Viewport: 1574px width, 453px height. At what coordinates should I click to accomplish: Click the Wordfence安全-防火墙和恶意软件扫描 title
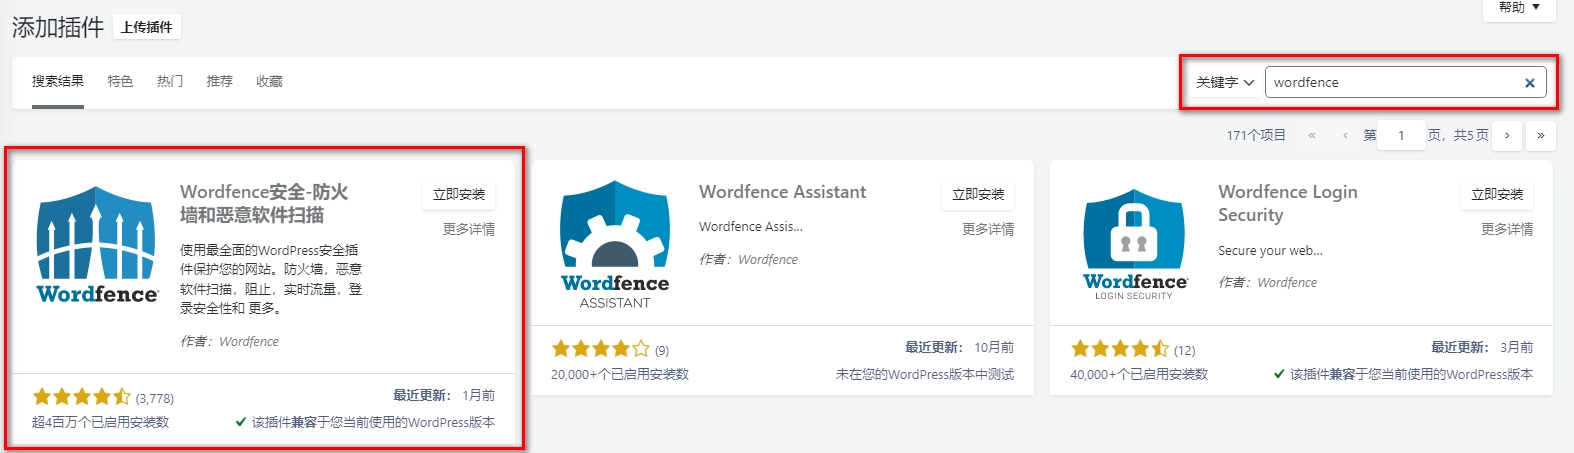tap(264, 203)
